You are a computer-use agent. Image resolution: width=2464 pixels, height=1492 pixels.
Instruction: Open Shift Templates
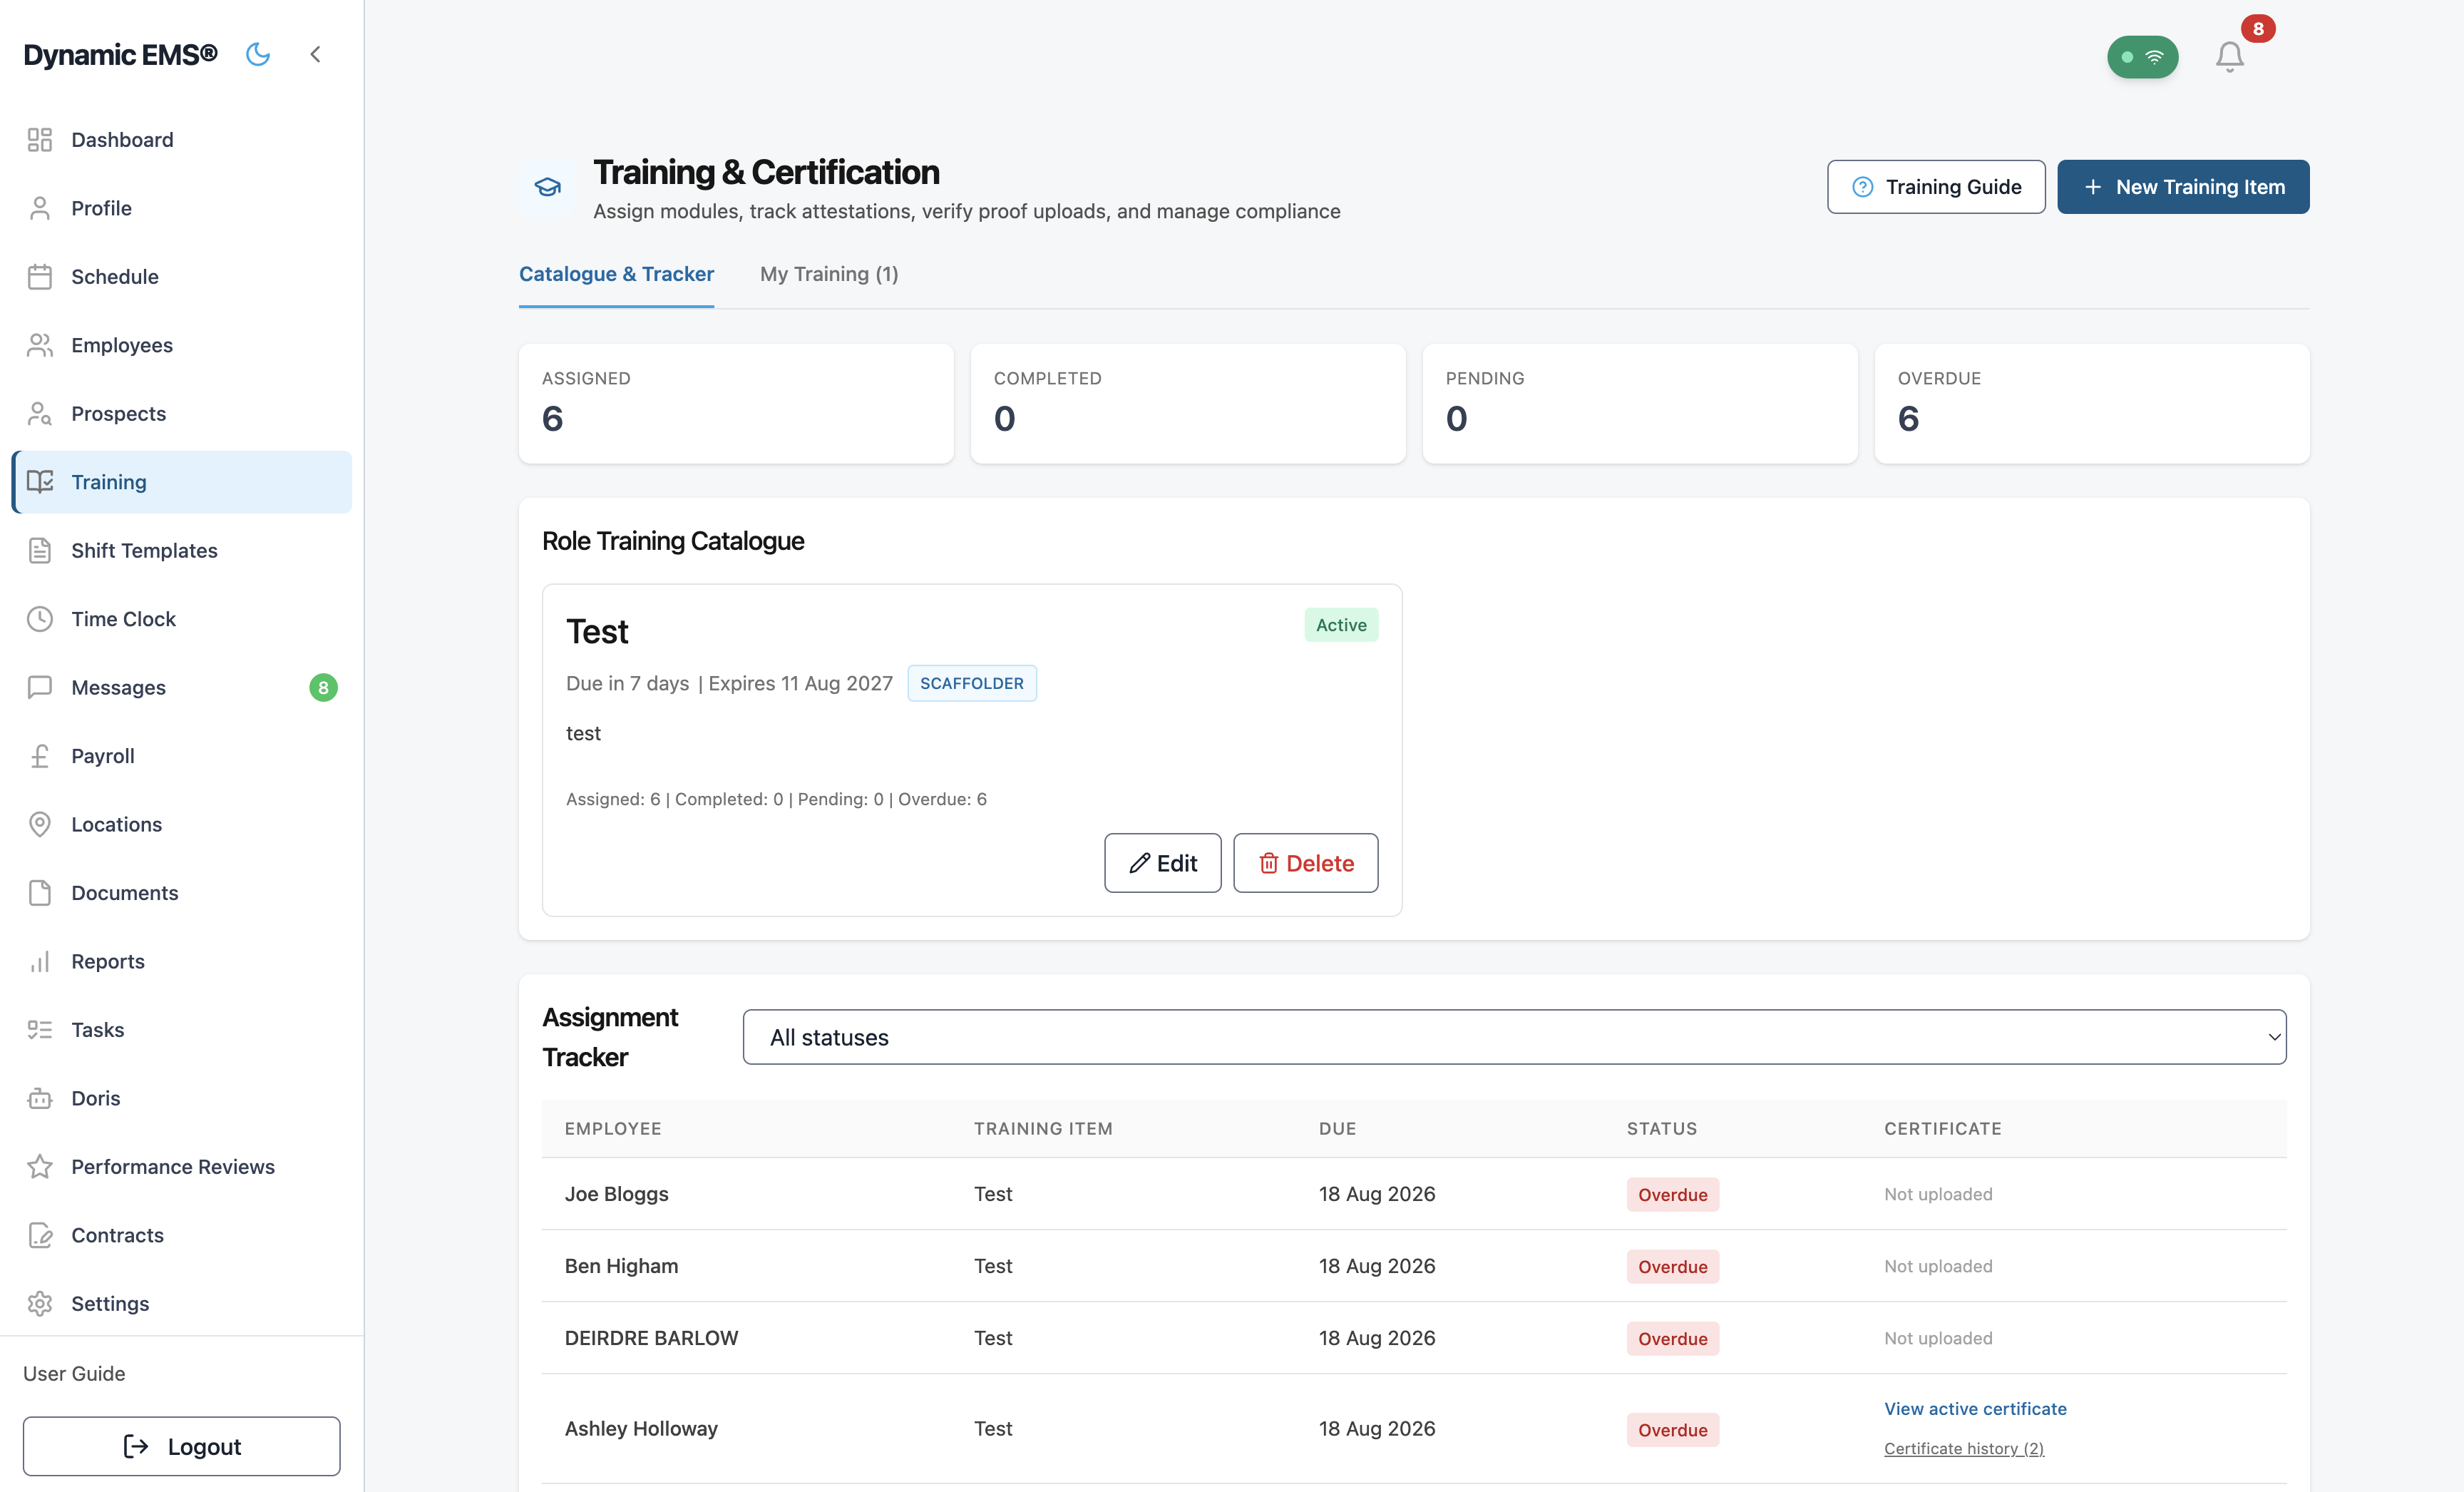tap(181, 551)
